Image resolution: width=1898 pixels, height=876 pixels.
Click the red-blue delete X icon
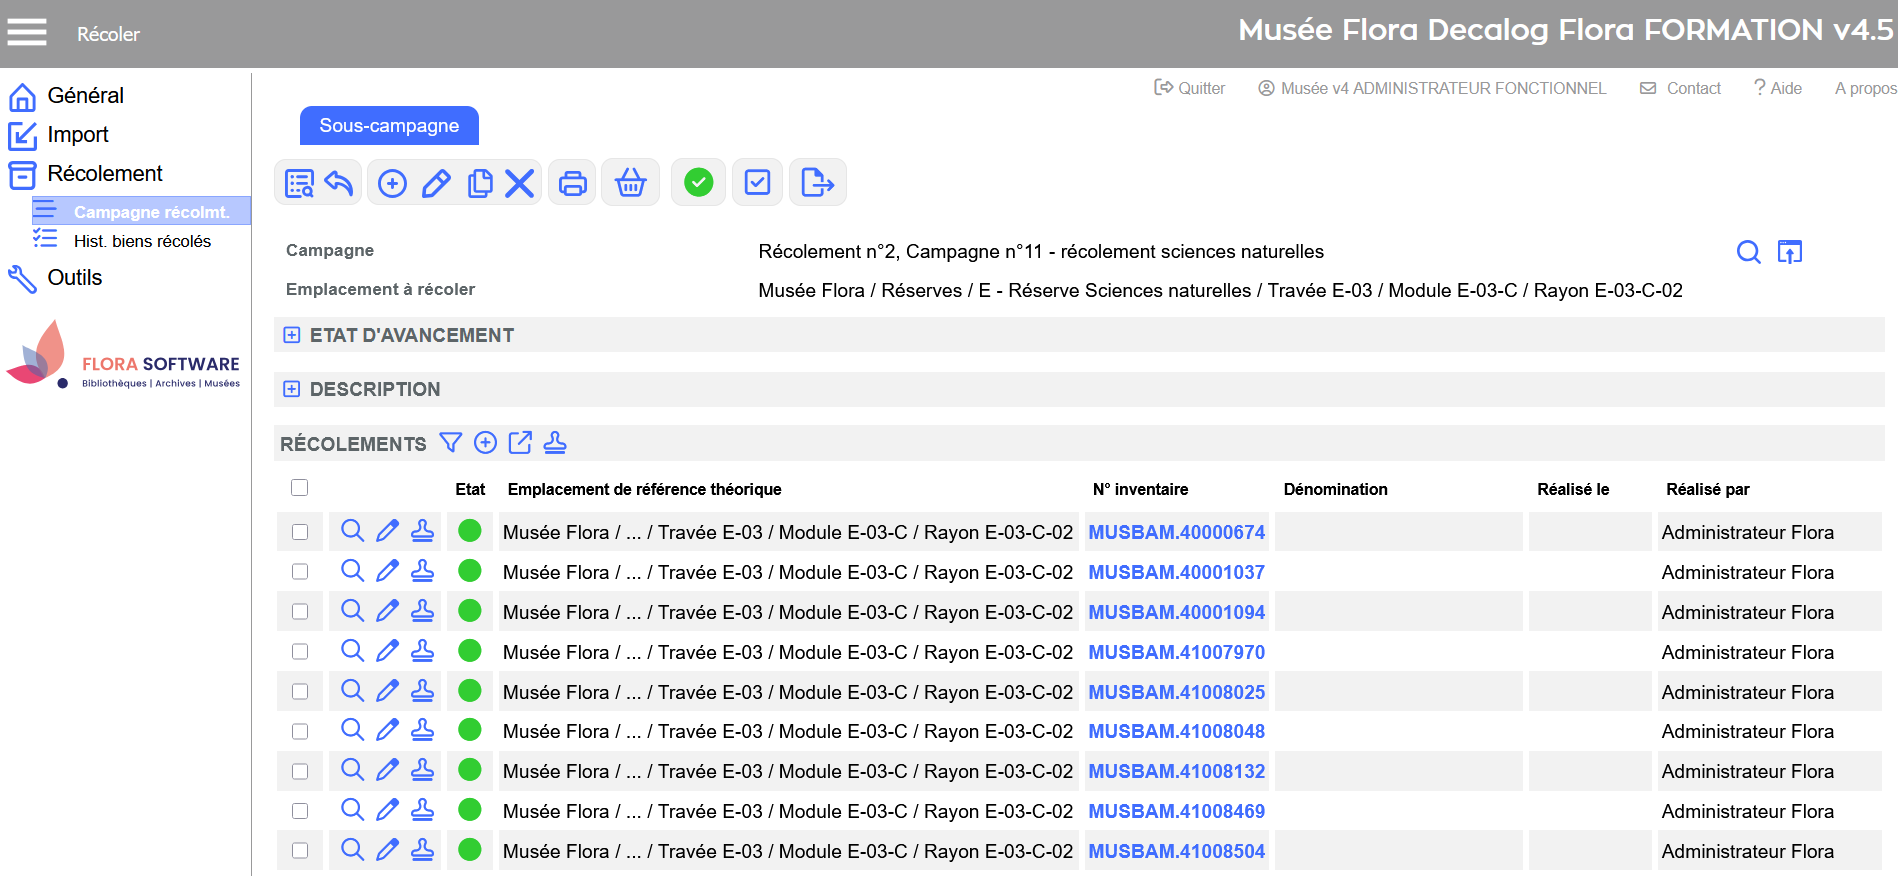[x=519, y=183]
